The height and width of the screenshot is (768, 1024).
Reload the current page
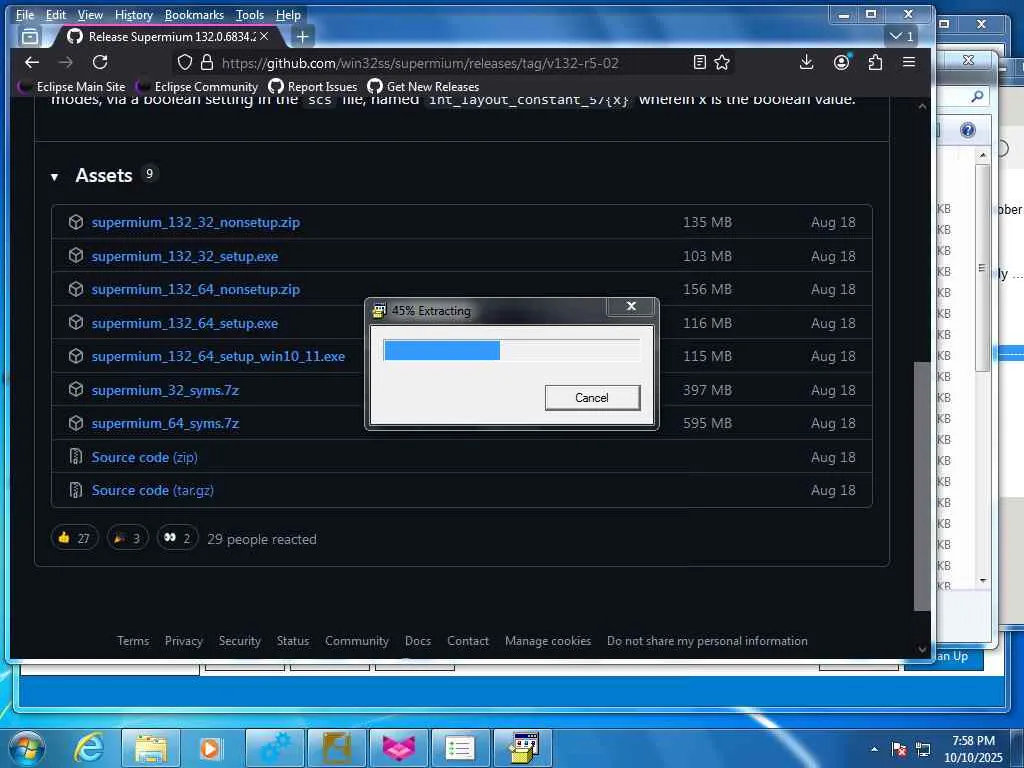click(100, 63)
